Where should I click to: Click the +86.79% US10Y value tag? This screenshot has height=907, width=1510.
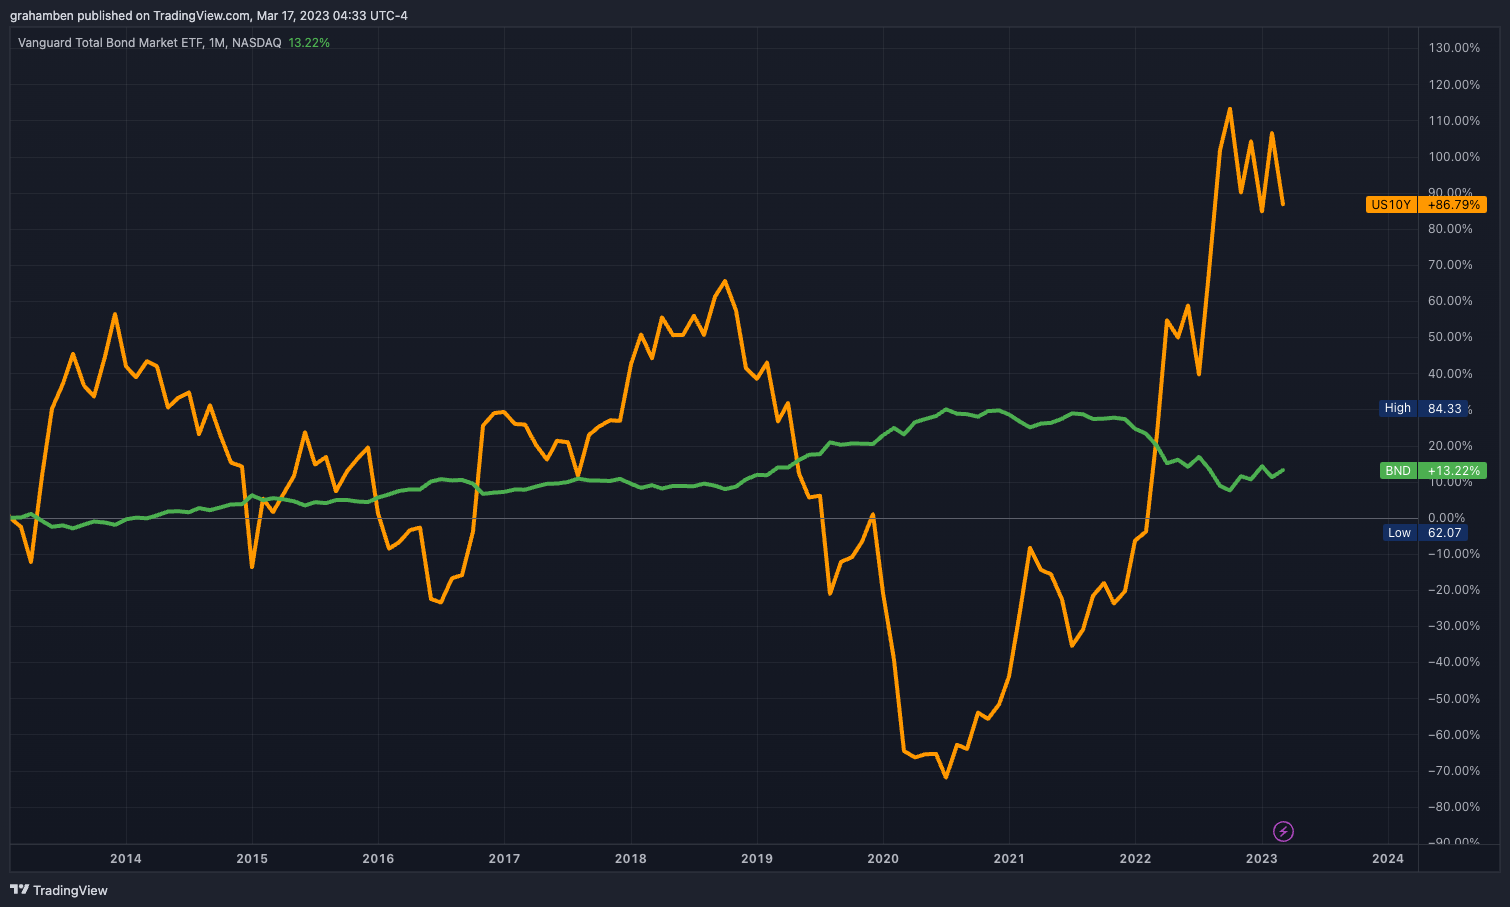1453,205
